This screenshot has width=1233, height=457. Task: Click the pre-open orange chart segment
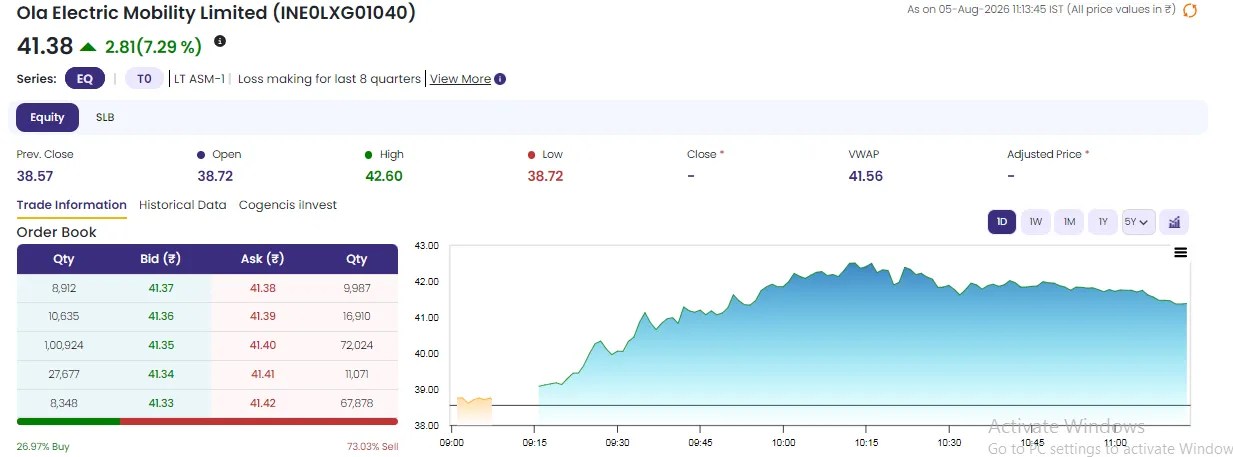coord(474,411)
